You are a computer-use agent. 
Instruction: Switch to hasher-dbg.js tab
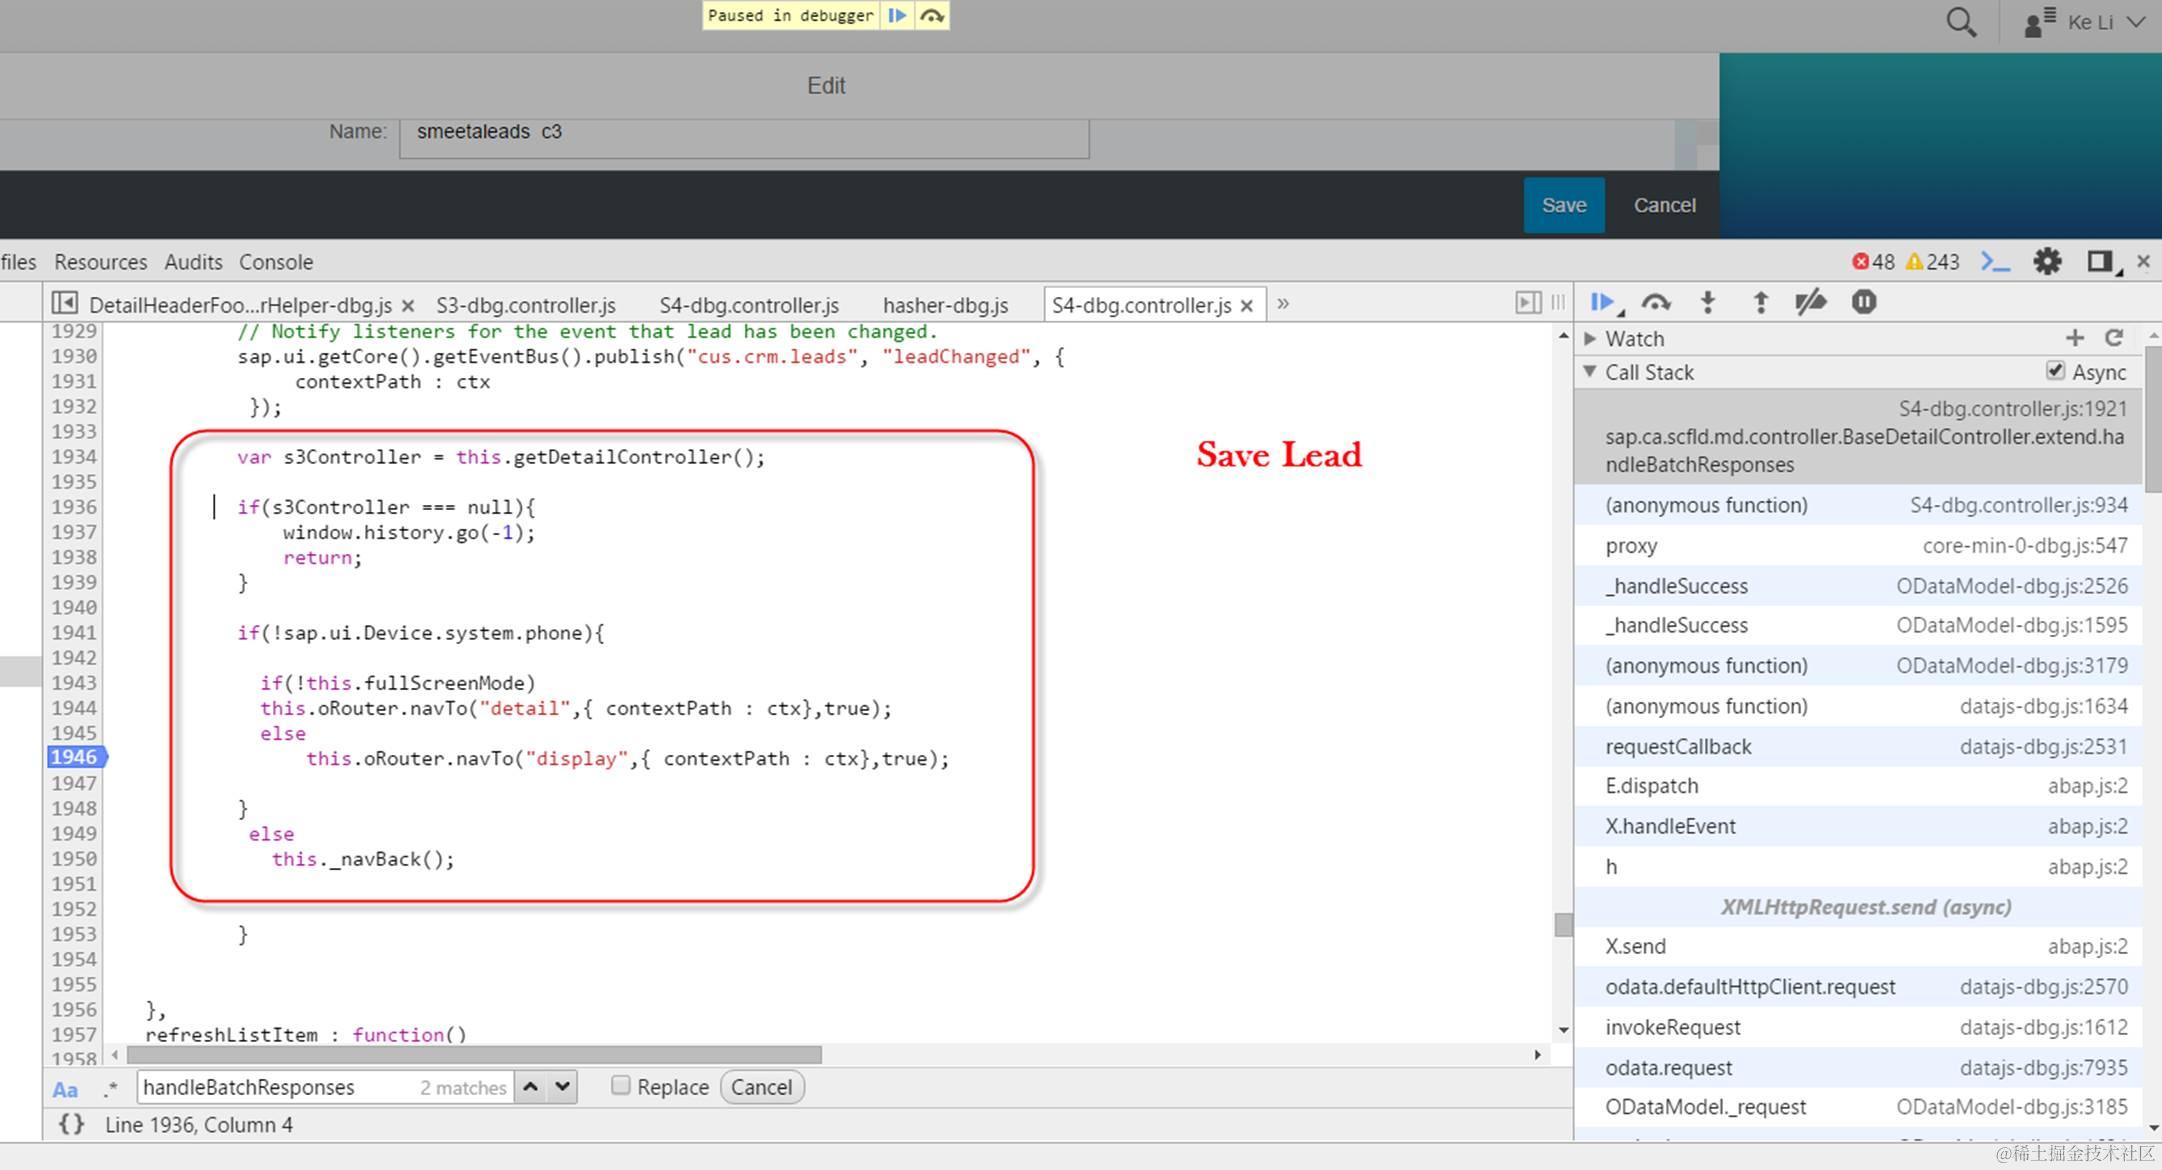[x=945, y=305]
